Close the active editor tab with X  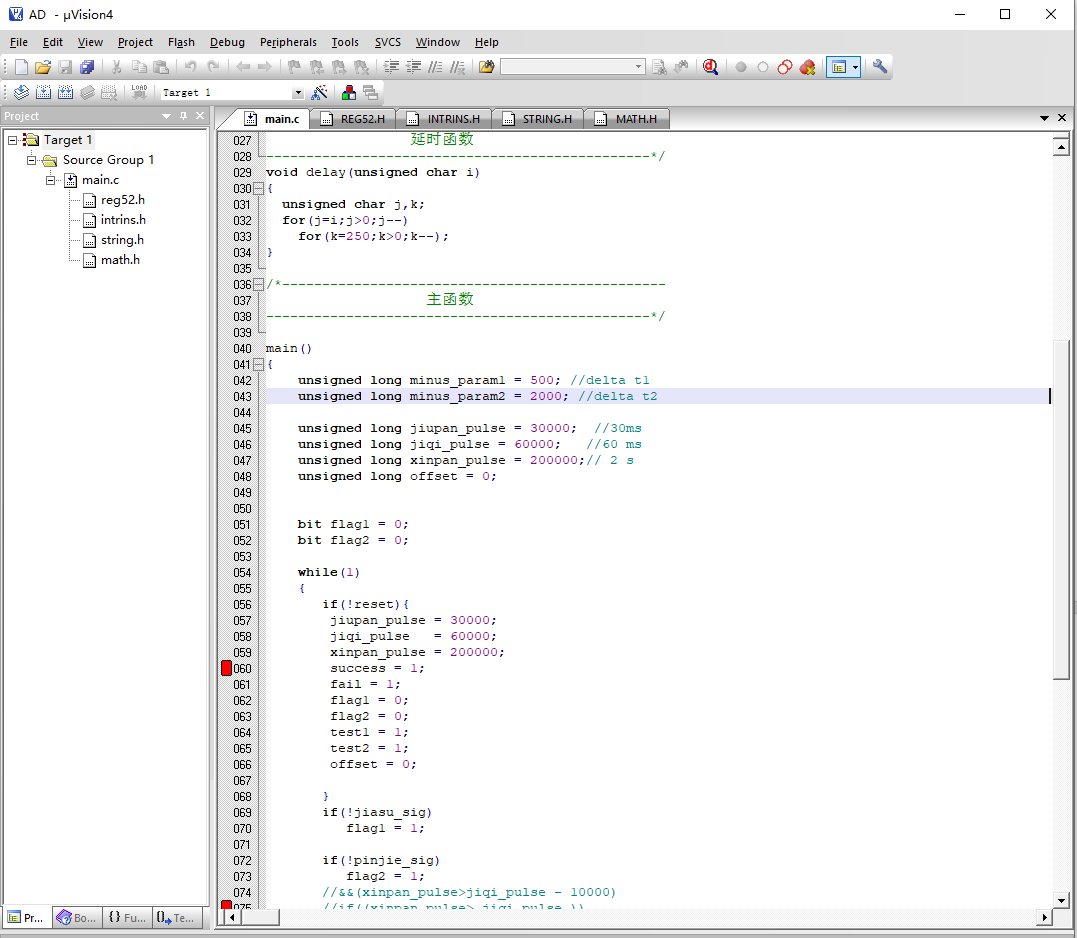pyautogui.click(x=1062, y=118)
